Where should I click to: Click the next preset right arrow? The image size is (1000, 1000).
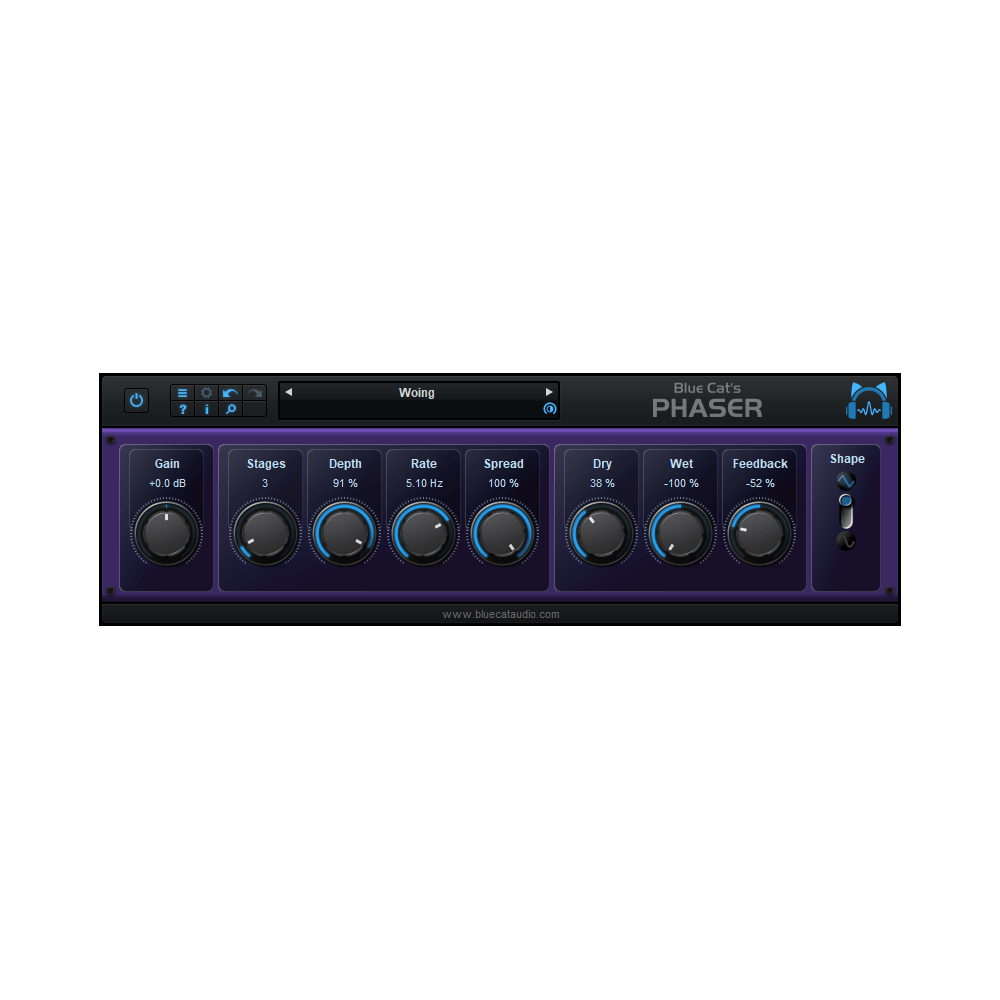click(x=548, y=392)
